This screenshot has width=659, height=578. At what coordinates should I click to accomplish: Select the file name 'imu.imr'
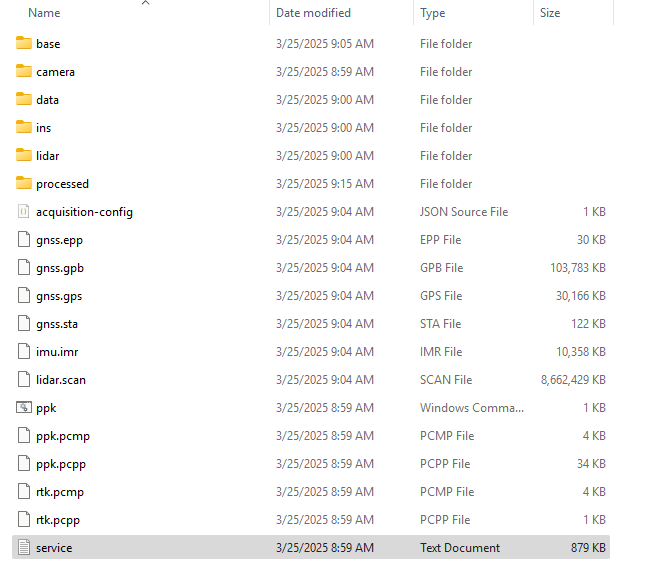[57, 352]
